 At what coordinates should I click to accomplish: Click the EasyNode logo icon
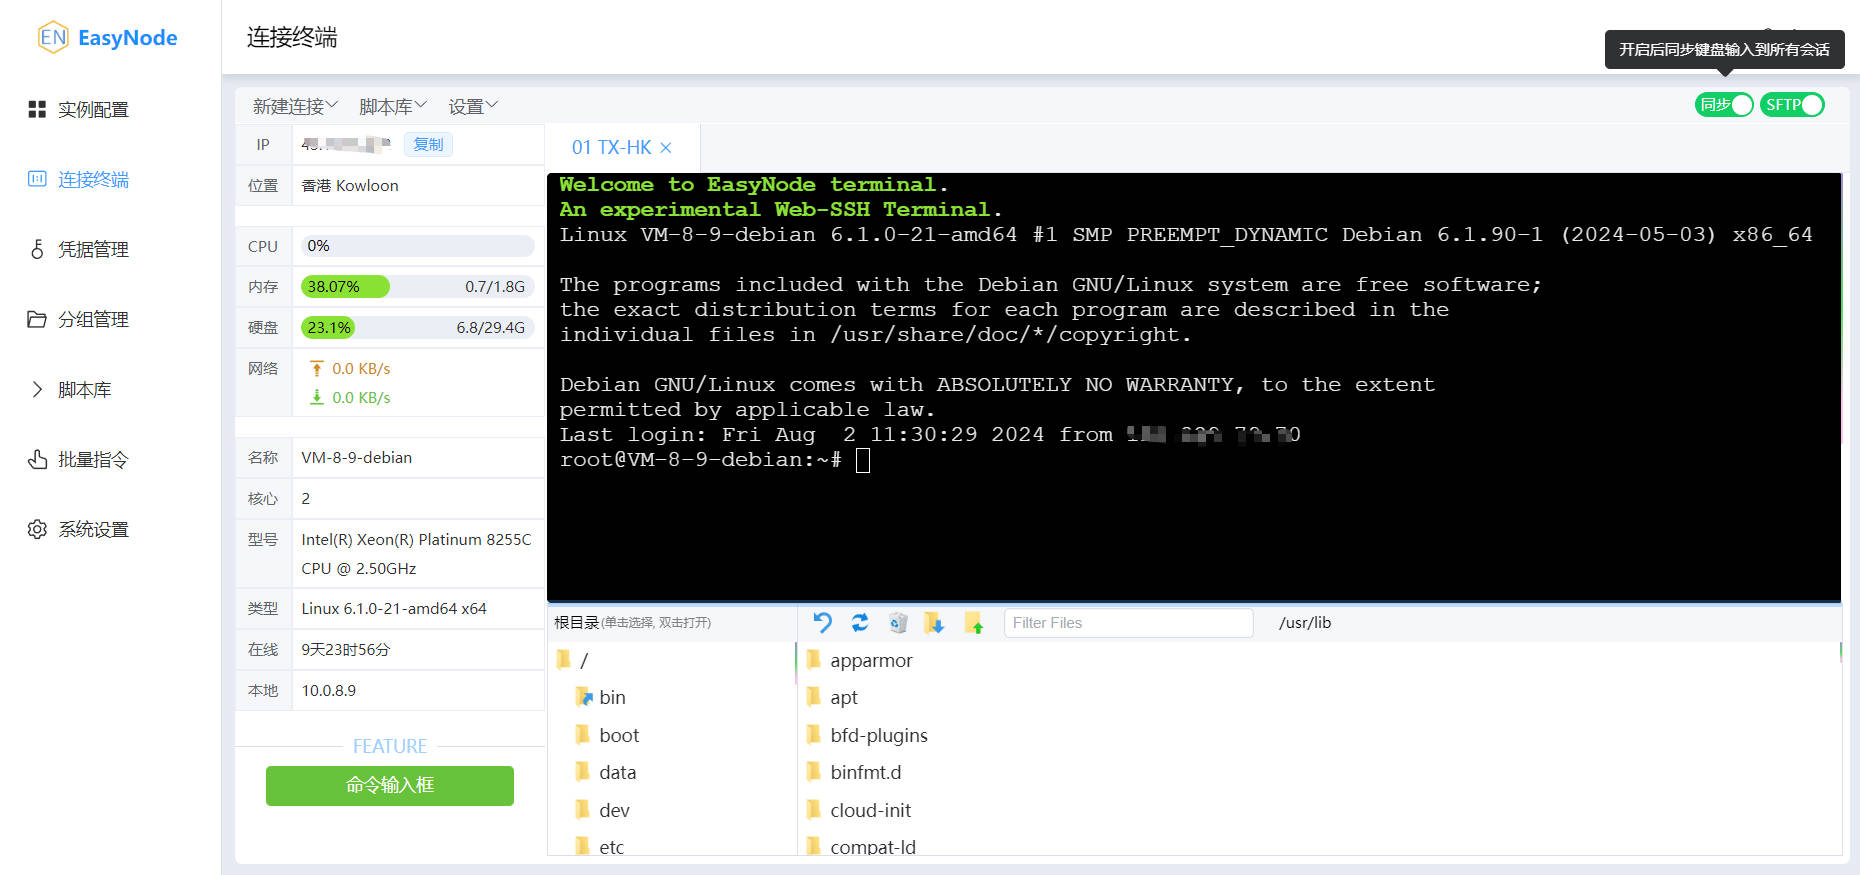click(x=53, y=37)
